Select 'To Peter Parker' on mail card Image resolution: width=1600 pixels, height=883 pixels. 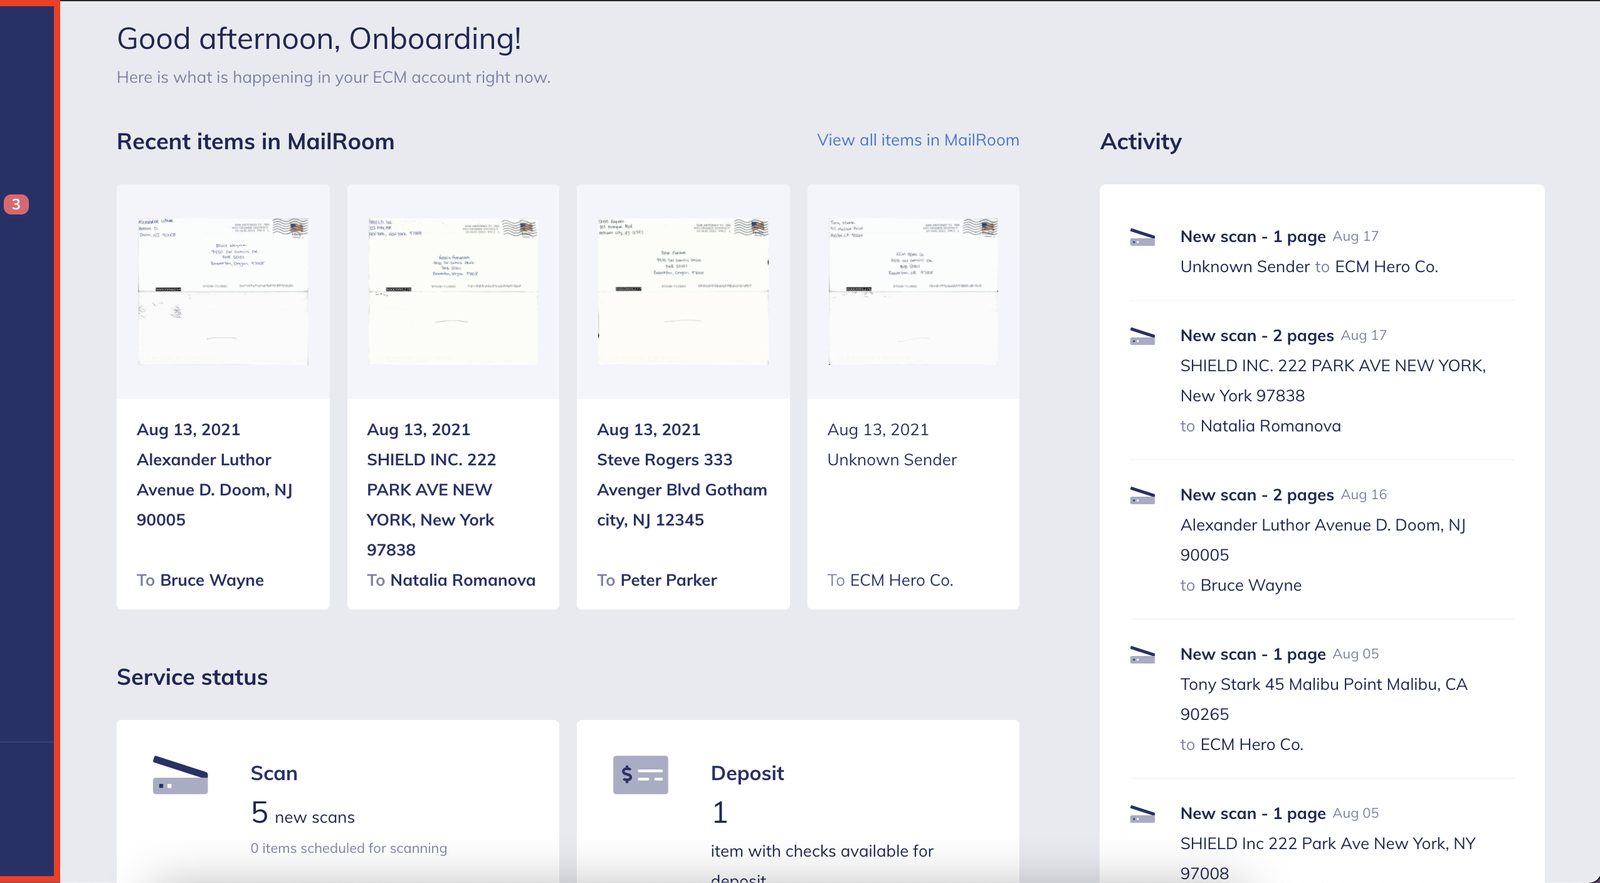[657, 580]
